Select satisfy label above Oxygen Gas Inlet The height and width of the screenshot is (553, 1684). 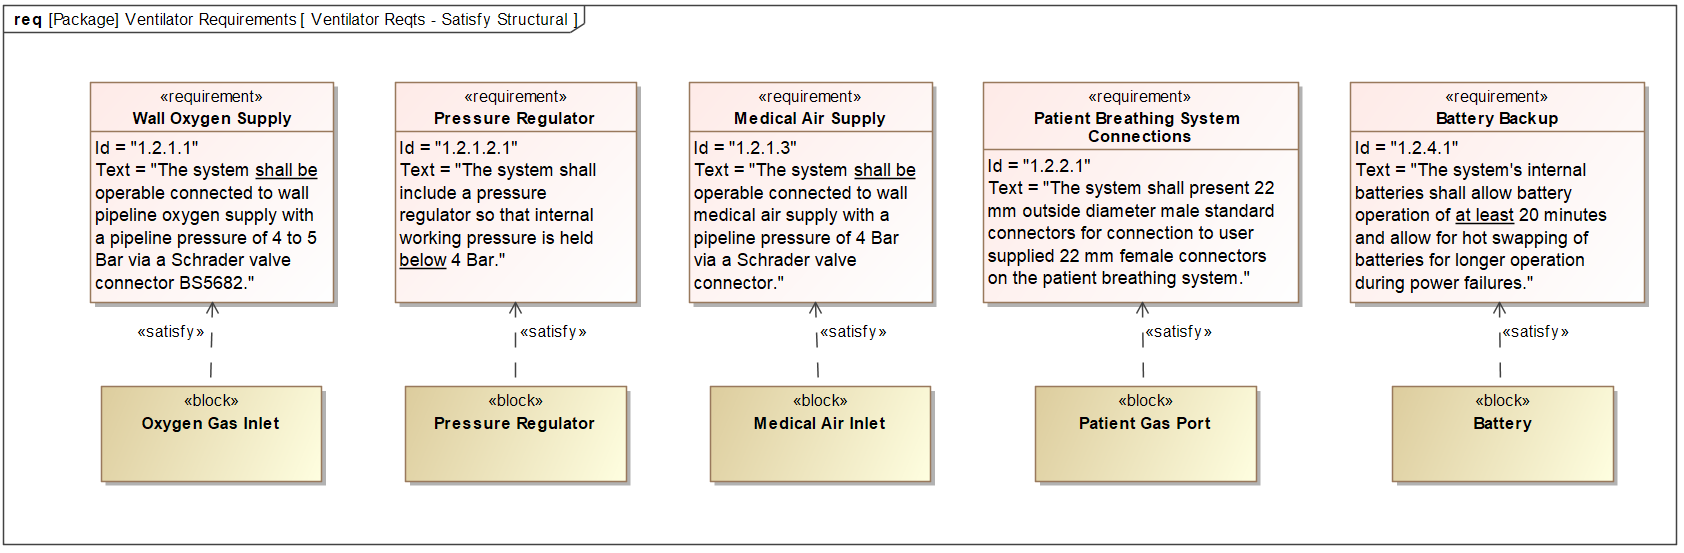(171, 332)
